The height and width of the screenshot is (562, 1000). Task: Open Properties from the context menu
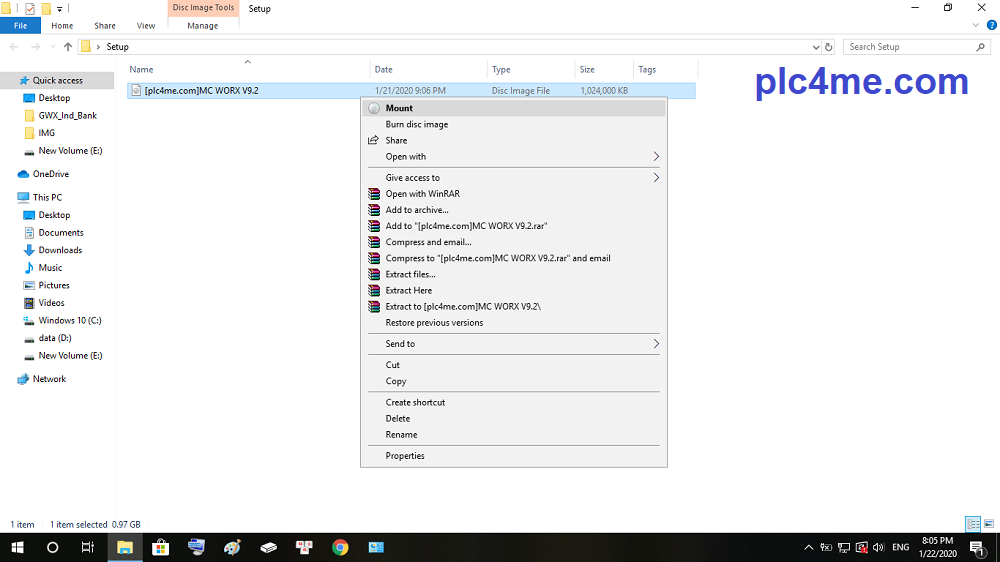coord(513,455)
